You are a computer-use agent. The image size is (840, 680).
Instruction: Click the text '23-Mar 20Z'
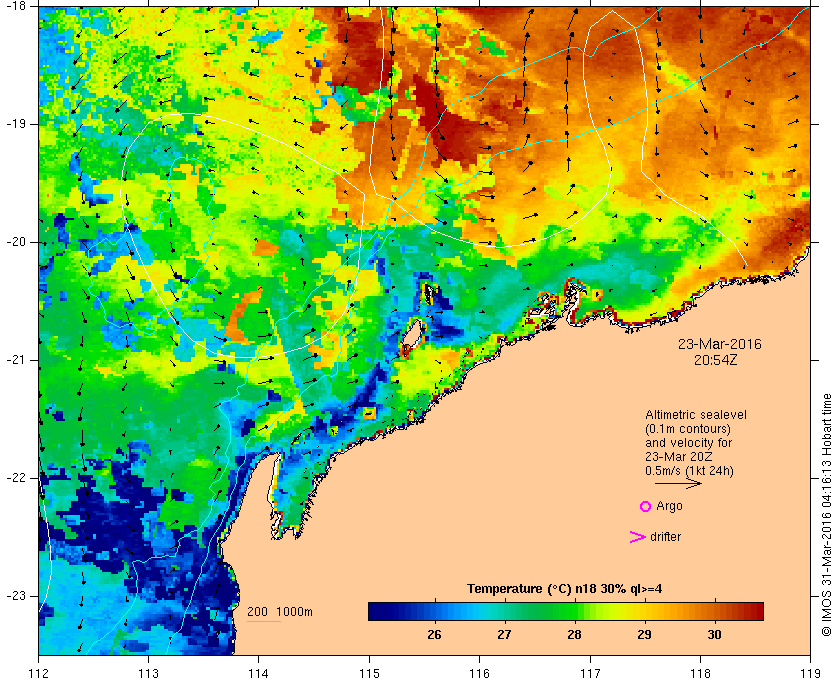pyautogui.click(x=678, y=457)
